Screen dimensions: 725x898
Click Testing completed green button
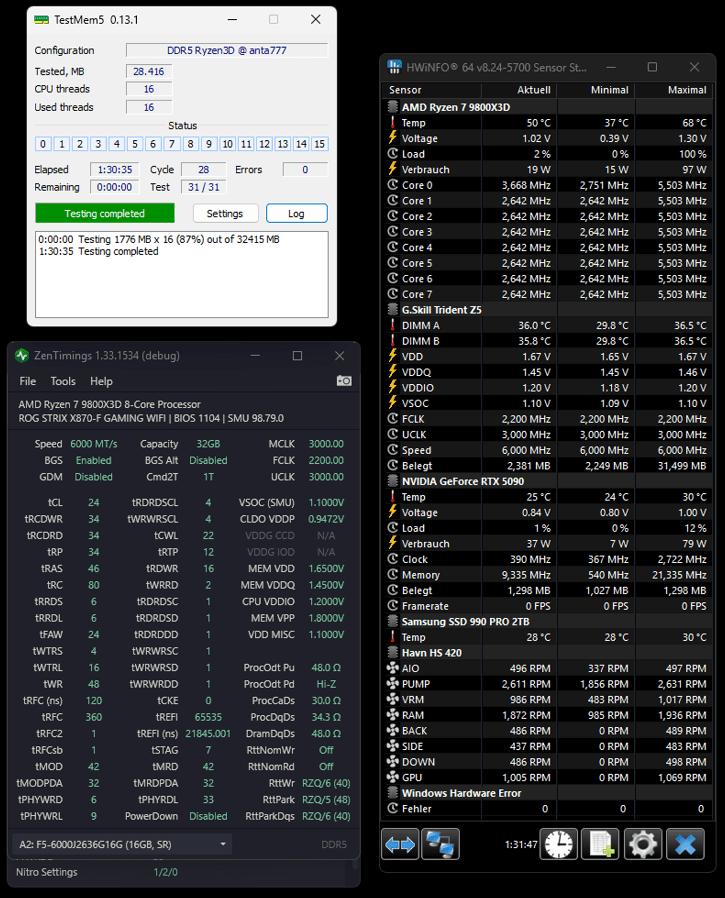(105, 214)
